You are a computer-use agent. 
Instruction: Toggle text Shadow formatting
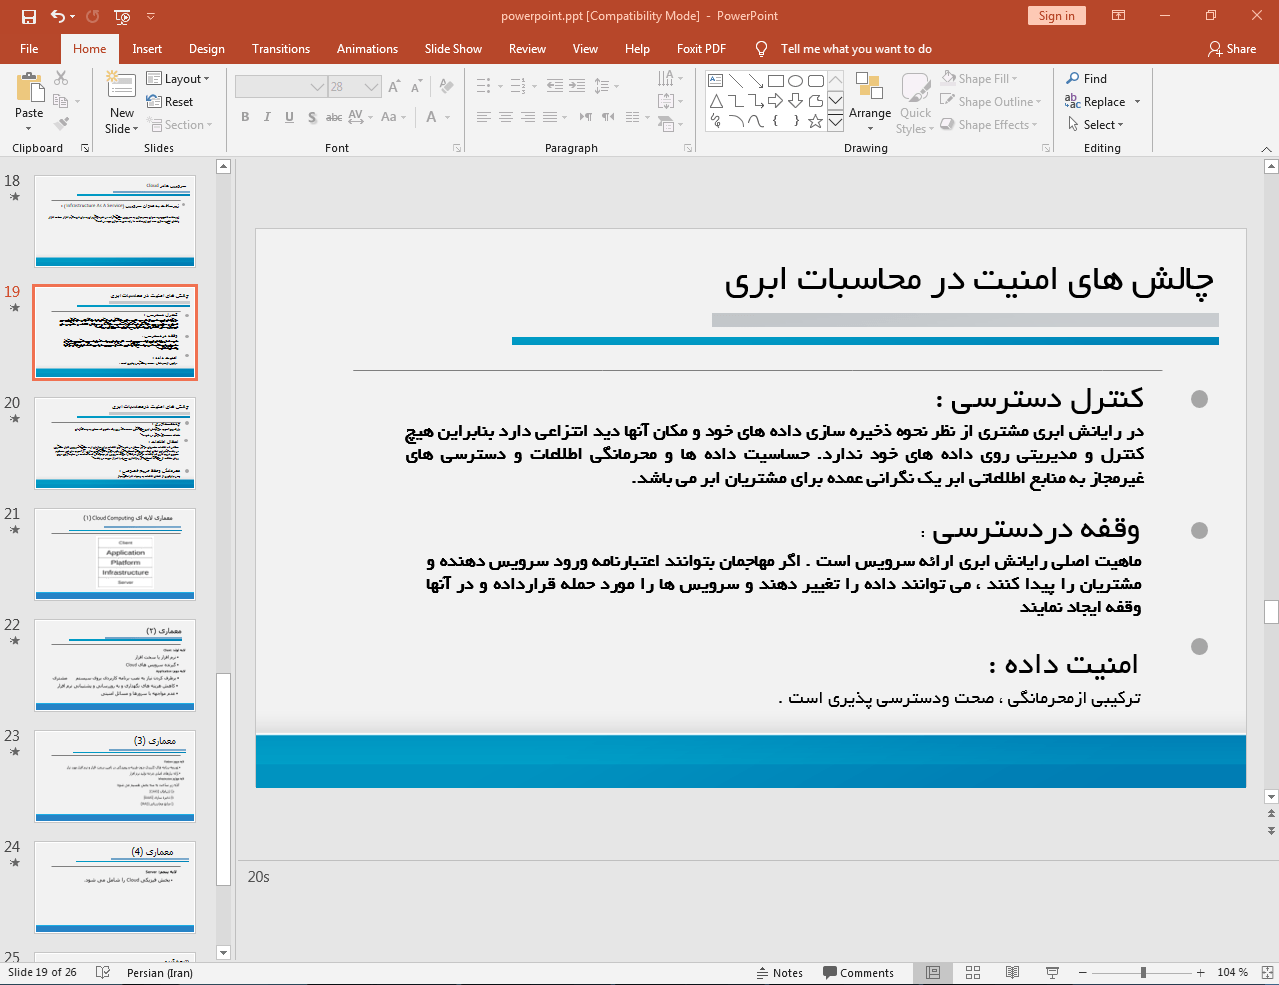click(312, 117)
